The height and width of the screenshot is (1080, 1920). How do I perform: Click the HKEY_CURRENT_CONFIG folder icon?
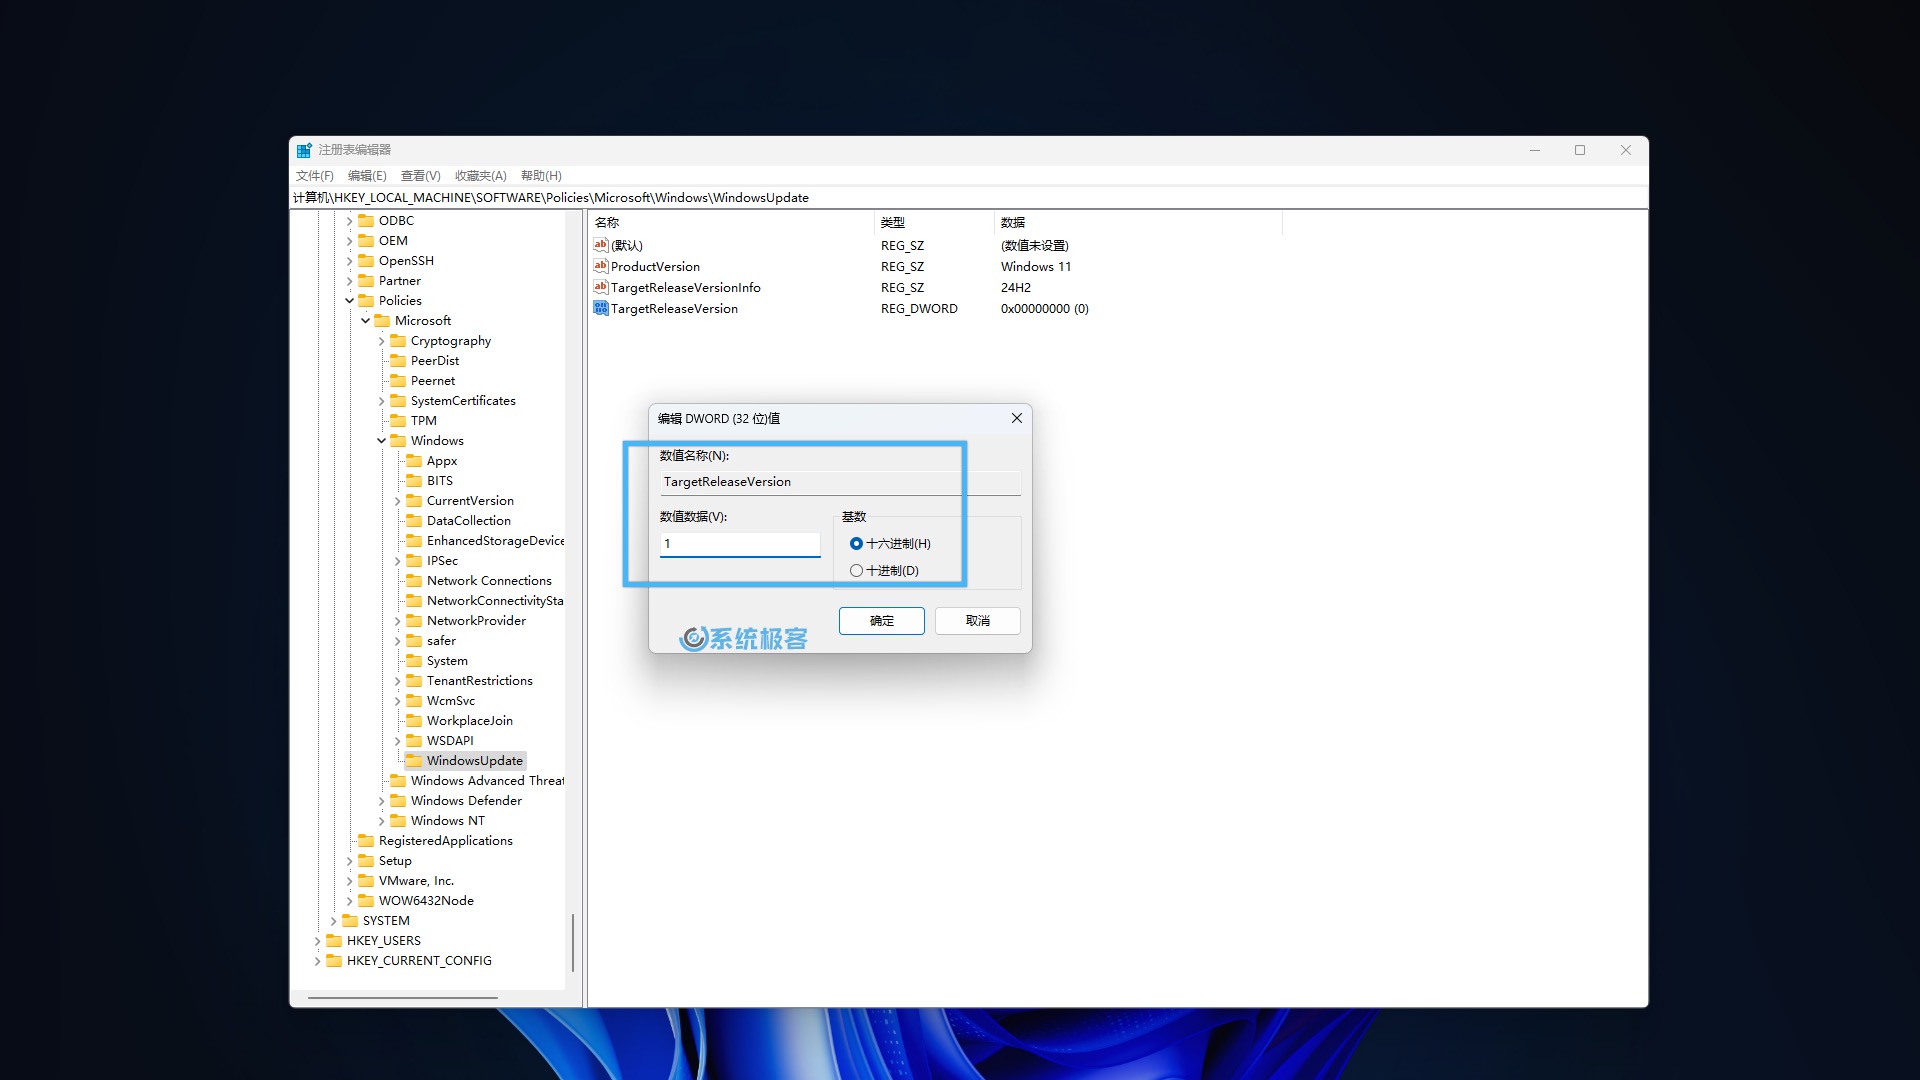coord(334,961)
